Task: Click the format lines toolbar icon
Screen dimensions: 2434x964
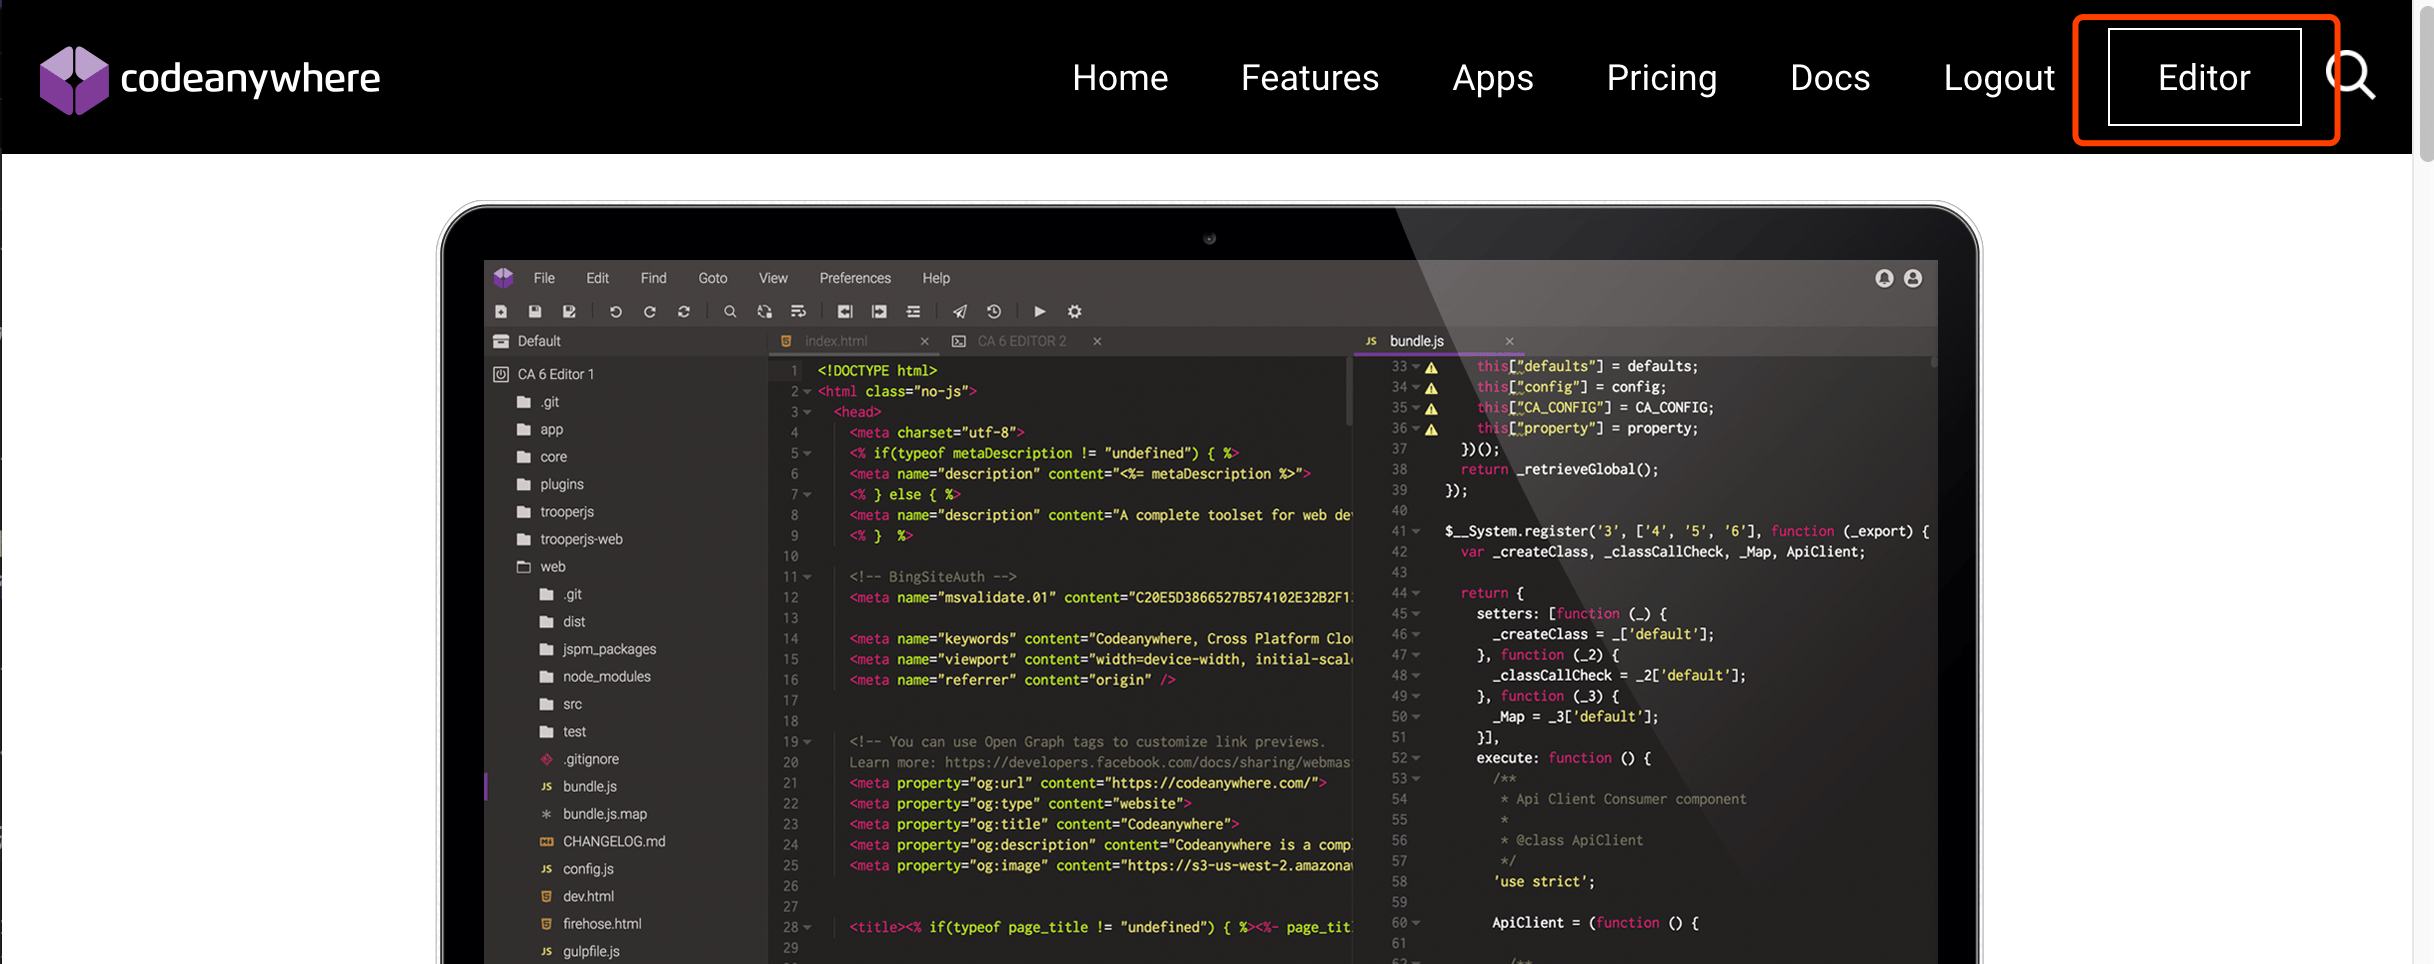Action: pyautogui.click(x=913, y=312)
